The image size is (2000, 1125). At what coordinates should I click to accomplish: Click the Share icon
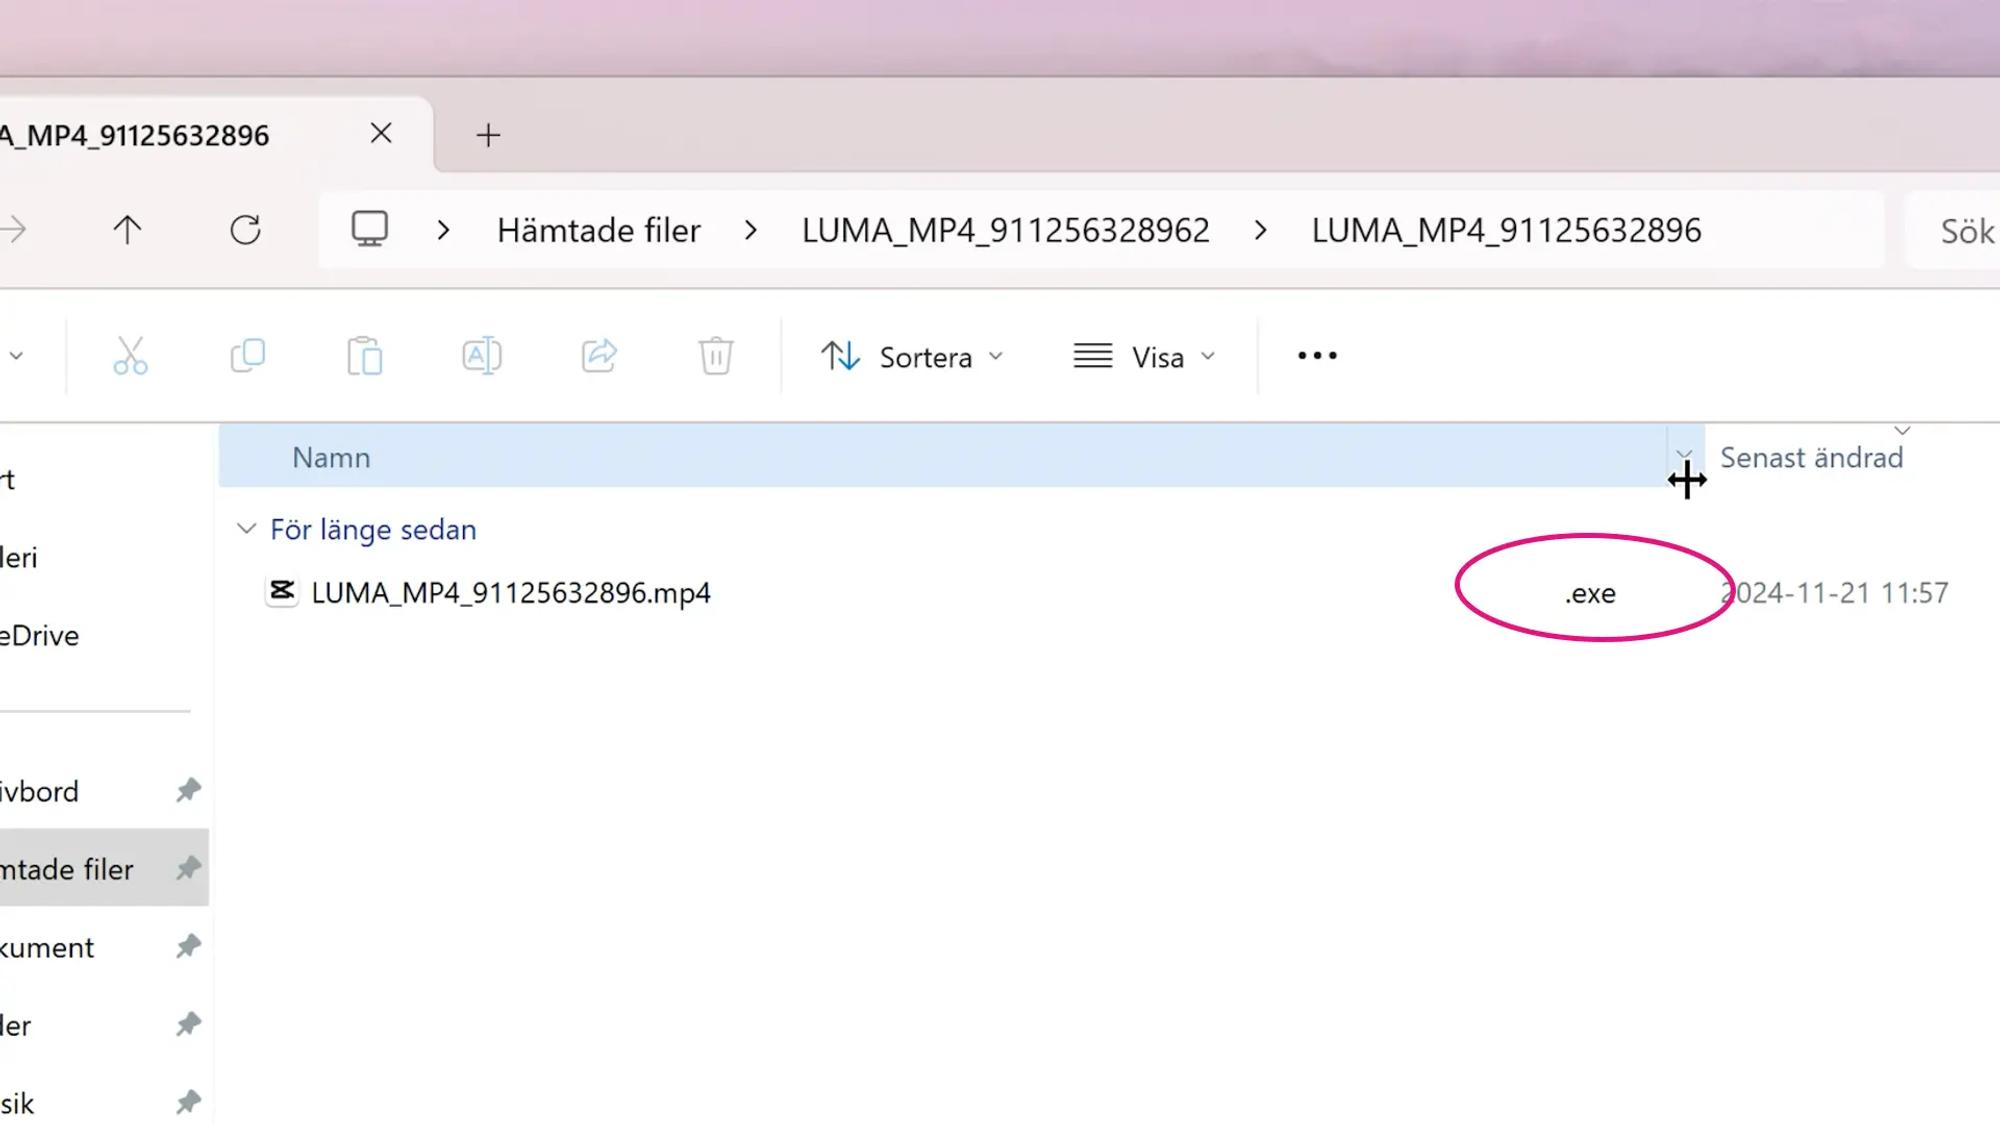click(x=599, y=356)
